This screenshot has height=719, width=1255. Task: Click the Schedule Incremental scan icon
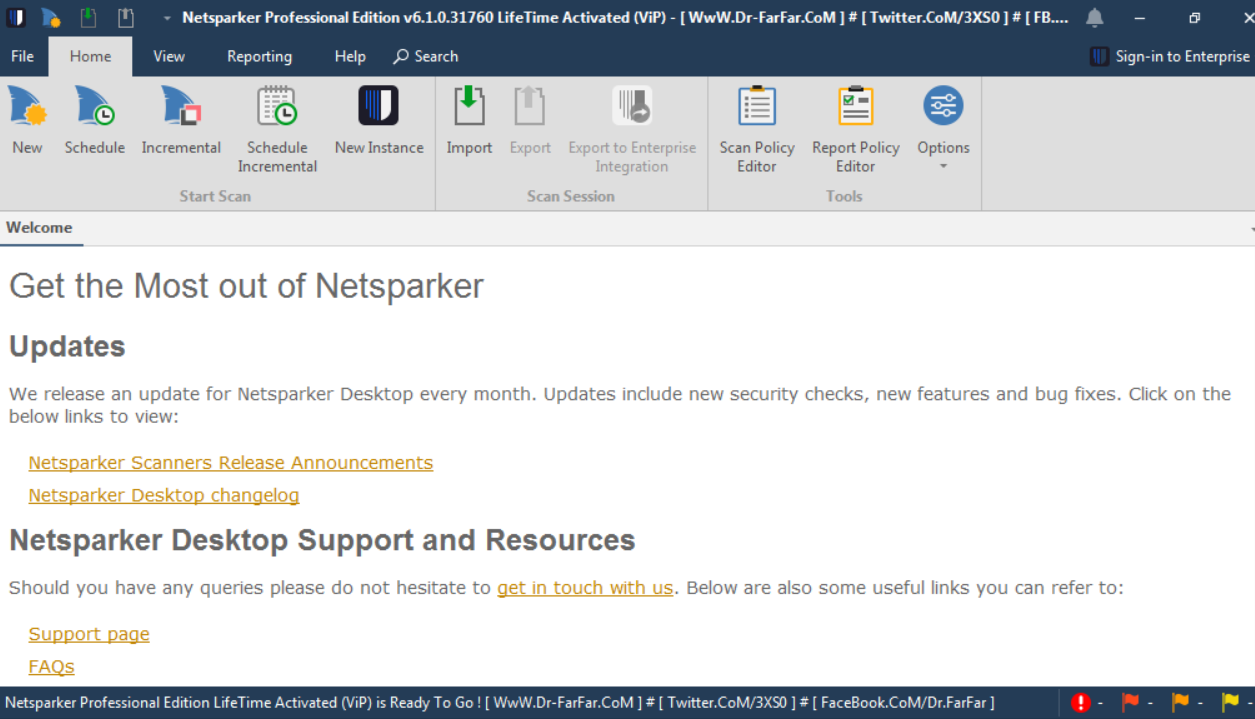pyautogui.click(x=277, y=128)
